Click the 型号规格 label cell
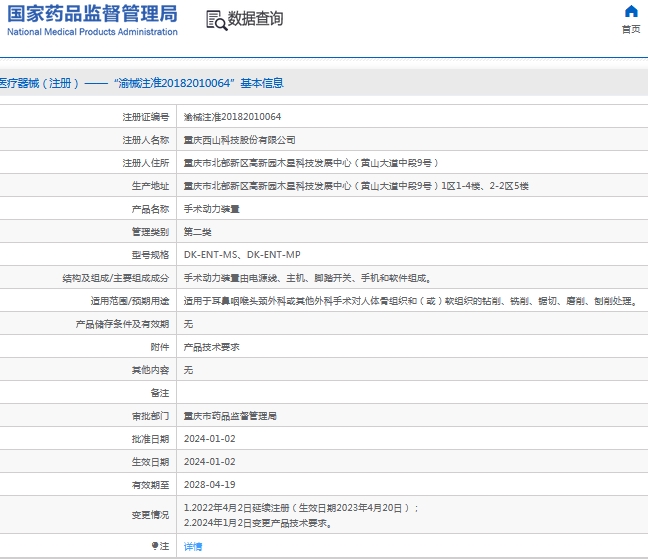The image size is (648, 559). click(150, 255)
